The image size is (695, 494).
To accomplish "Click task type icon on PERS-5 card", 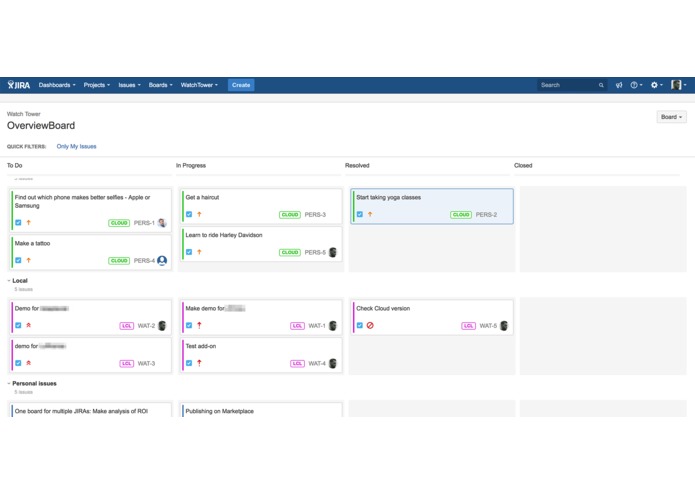I will pyautogui.click(x=189, y=252).
